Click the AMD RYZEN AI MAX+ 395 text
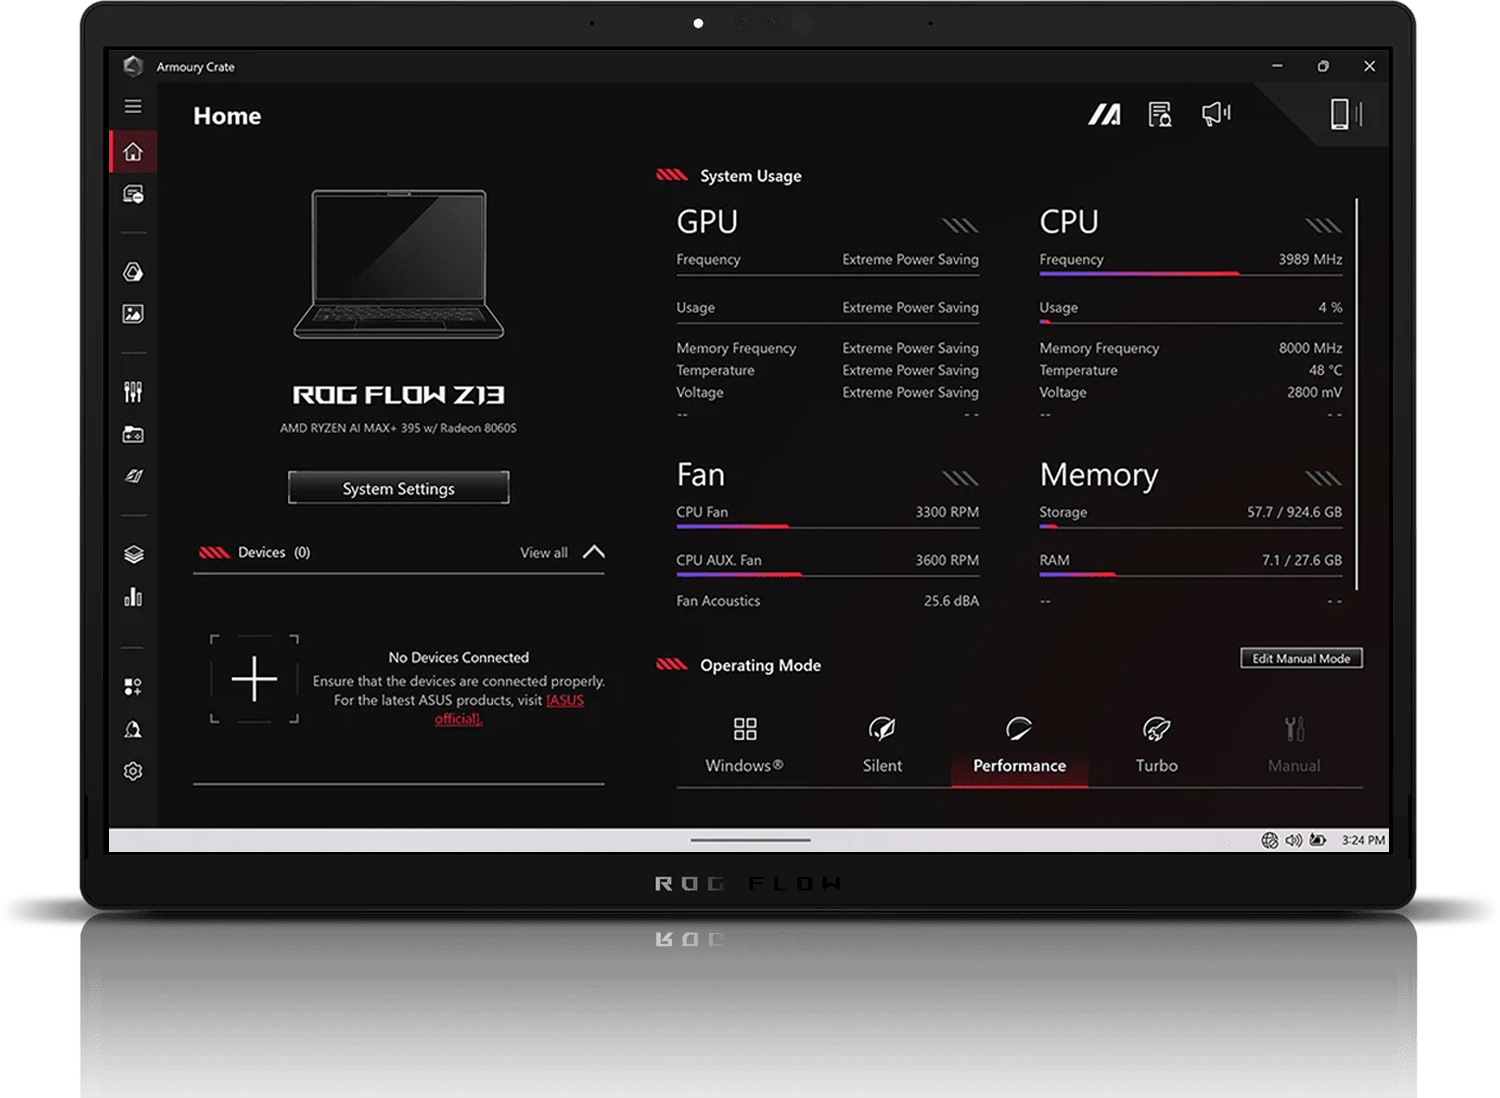Viewport: 1500px width, 1098px height. tap(398, 428)
